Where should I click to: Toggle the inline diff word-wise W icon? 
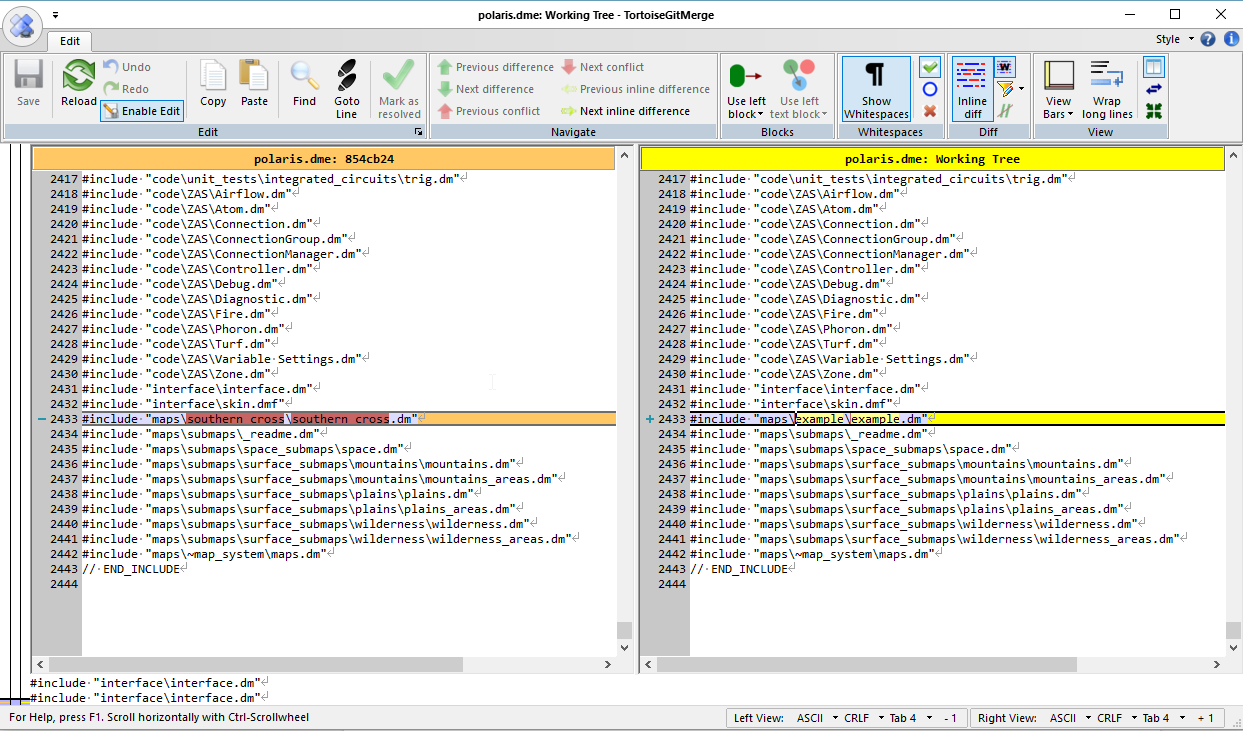click(x=1005, y=67)
